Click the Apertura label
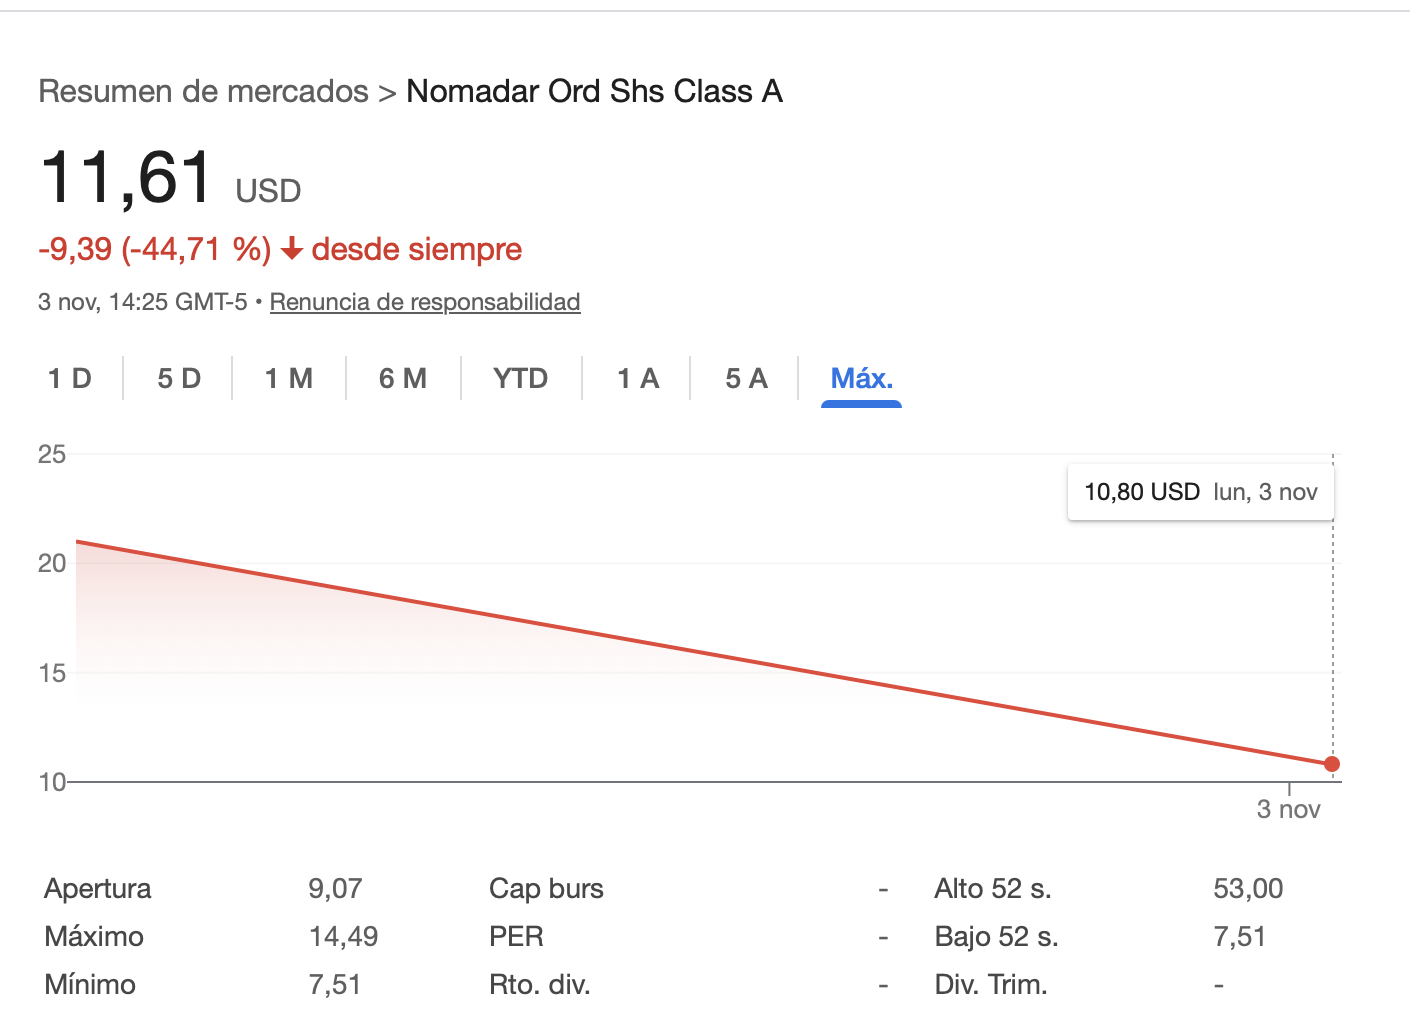1410x1012 pixels. click(98, 888)
